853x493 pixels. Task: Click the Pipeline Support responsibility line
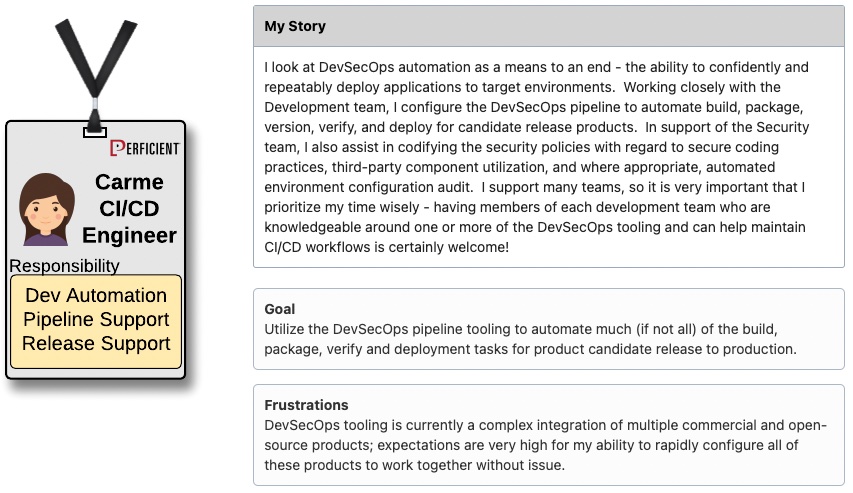[96, 319]
